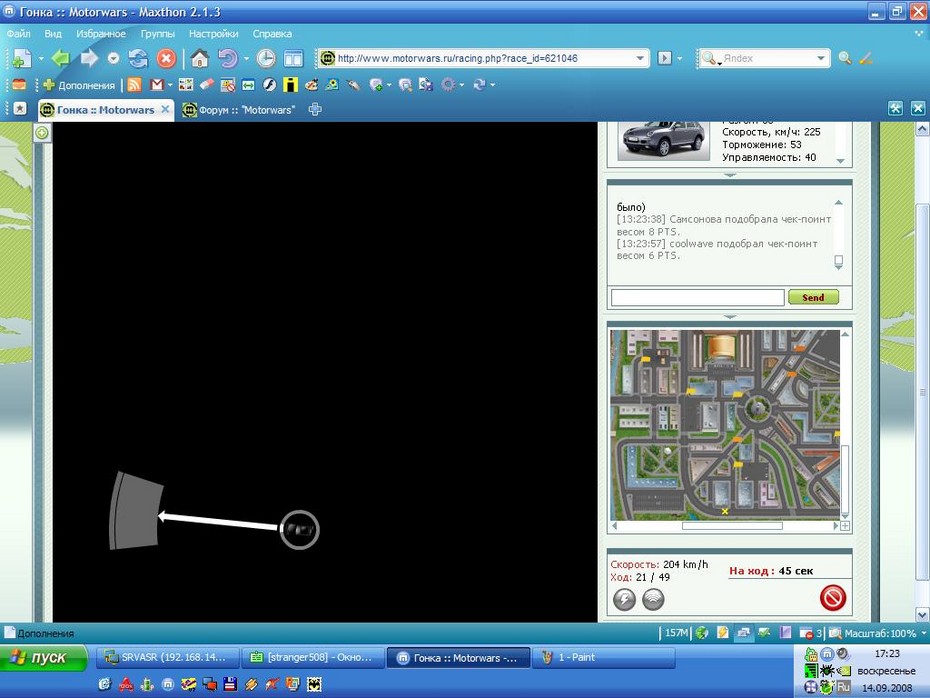Click the green plus icon on game field

42,133
